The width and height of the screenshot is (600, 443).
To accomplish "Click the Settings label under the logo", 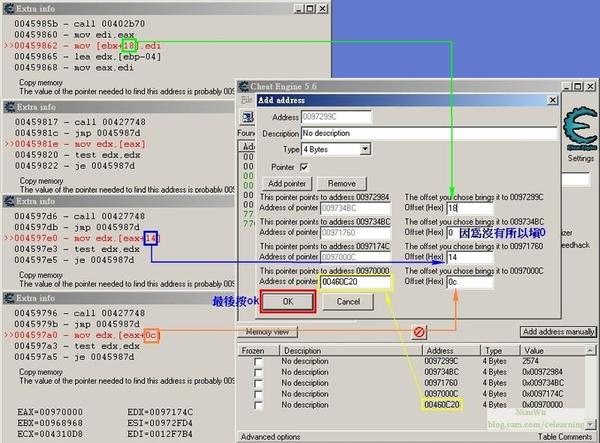I will point(580,158).
